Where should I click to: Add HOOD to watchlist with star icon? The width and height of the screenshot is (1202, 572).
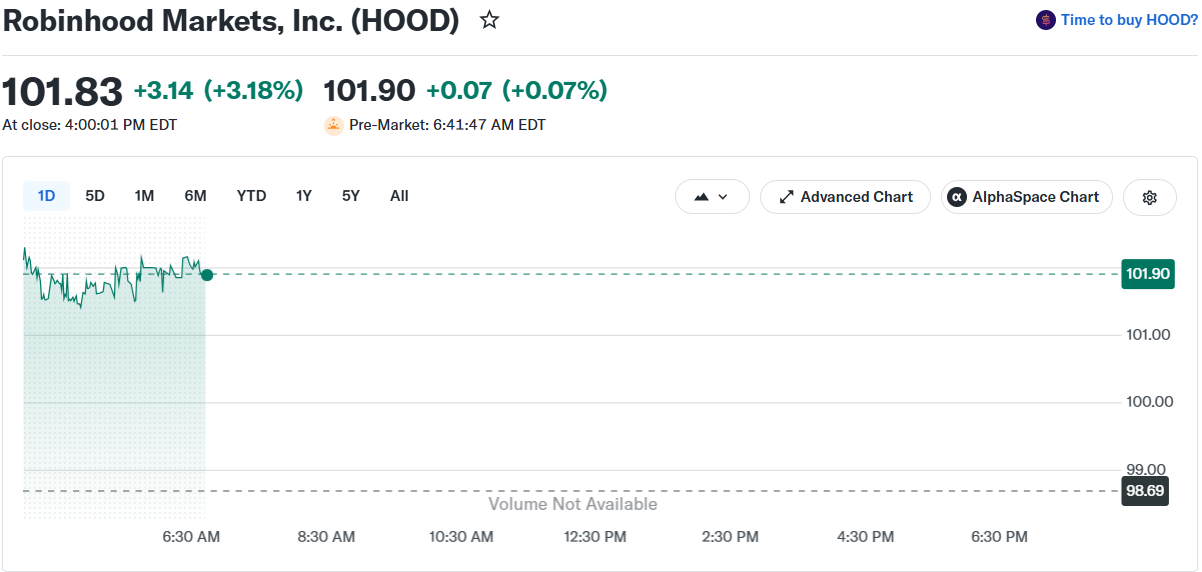(x=489, y=20)
